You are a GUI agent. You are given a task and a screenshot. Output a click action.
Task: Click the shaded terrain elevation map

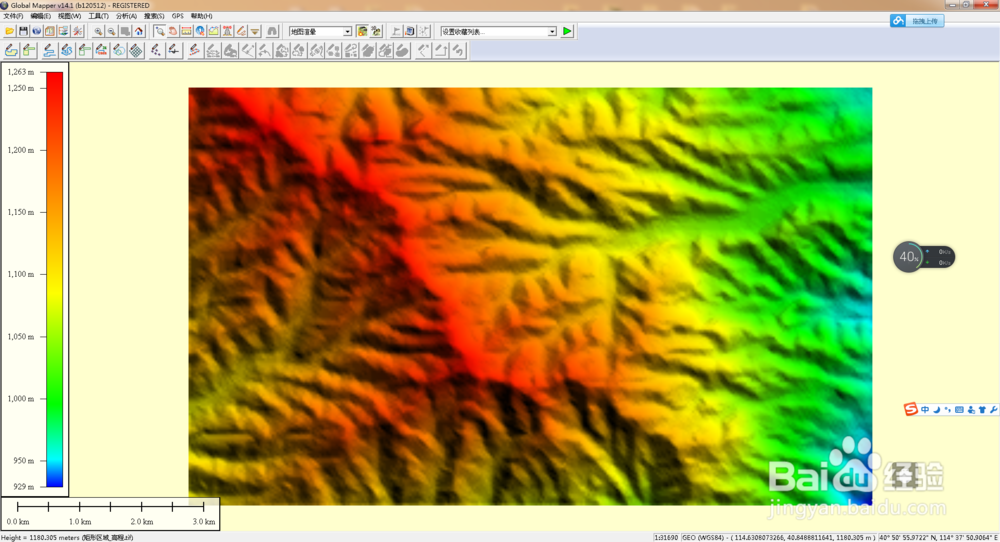tap(530, 297)
